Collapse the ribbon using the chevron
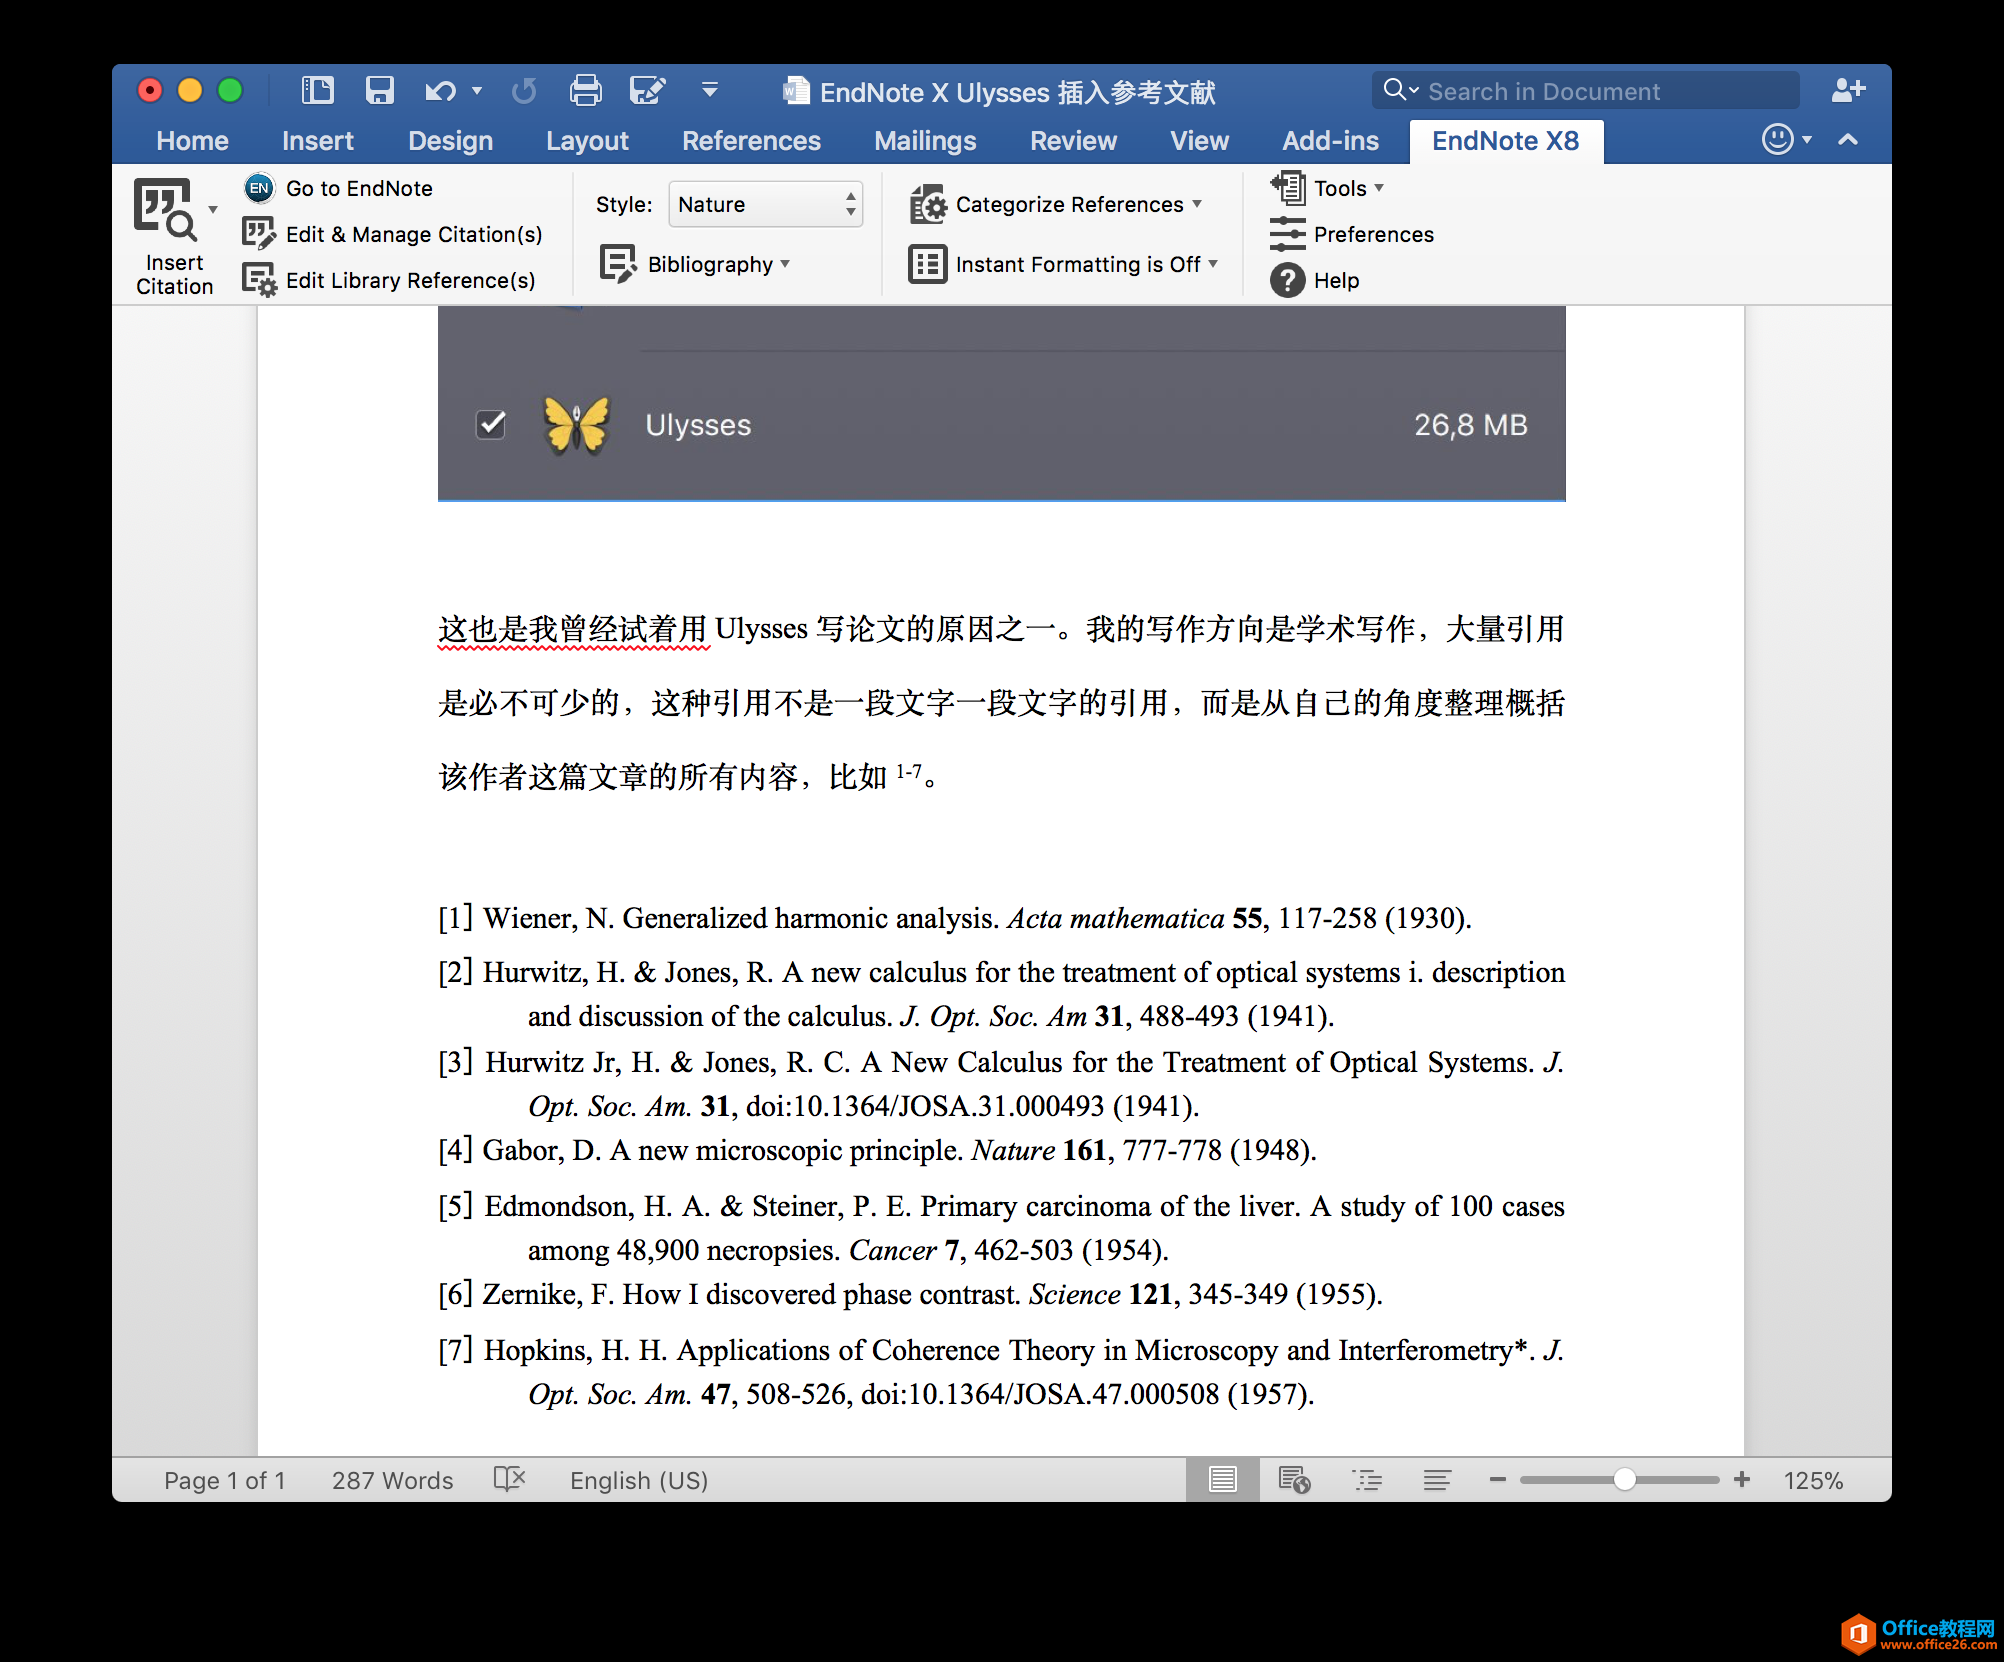Viewport: 2004px width, 1662px height. click(x=1848, y=140)
